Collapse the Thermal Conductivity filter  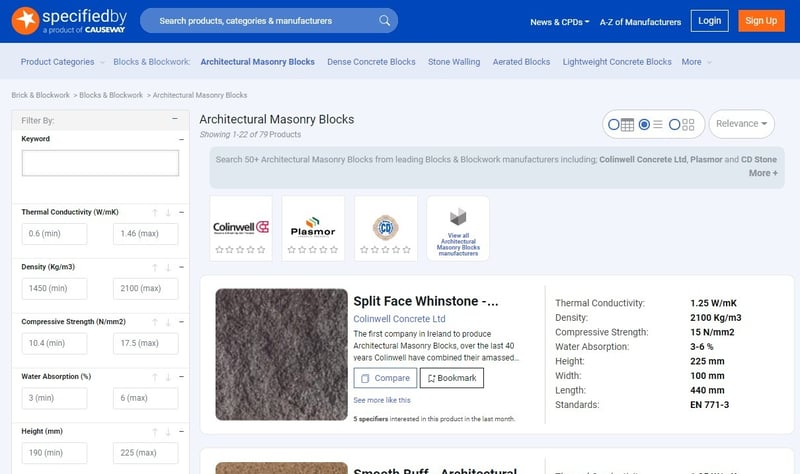tap(181, 212)
